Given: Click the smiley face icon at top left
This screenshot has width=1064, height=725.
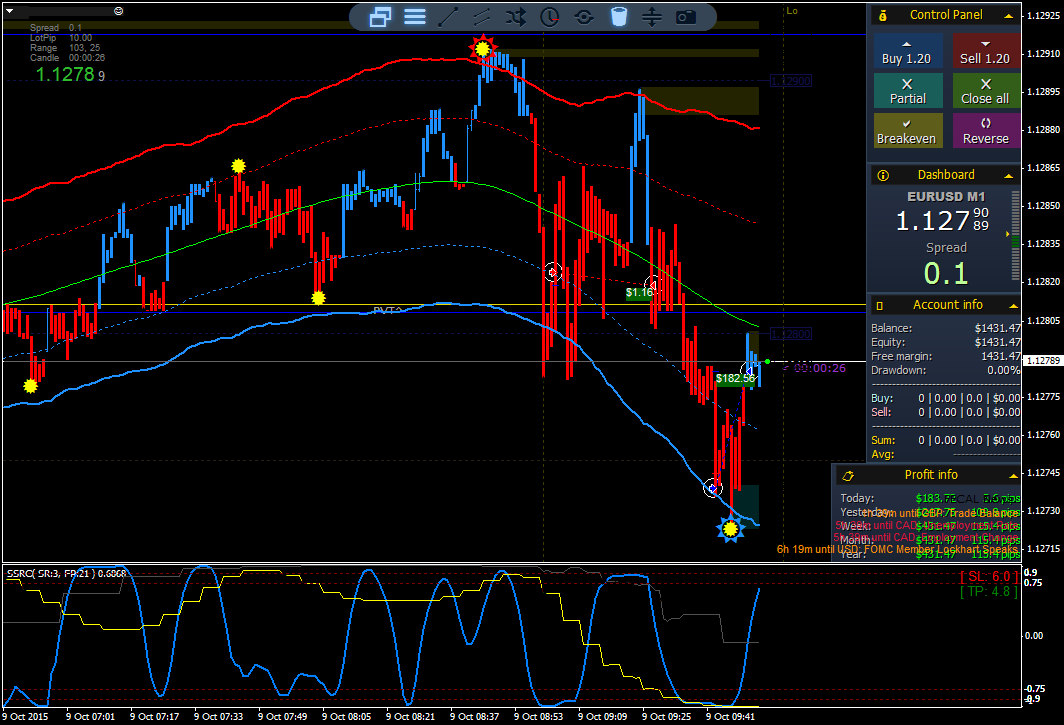Looking at the screenshot, I should tap(119, 11).
